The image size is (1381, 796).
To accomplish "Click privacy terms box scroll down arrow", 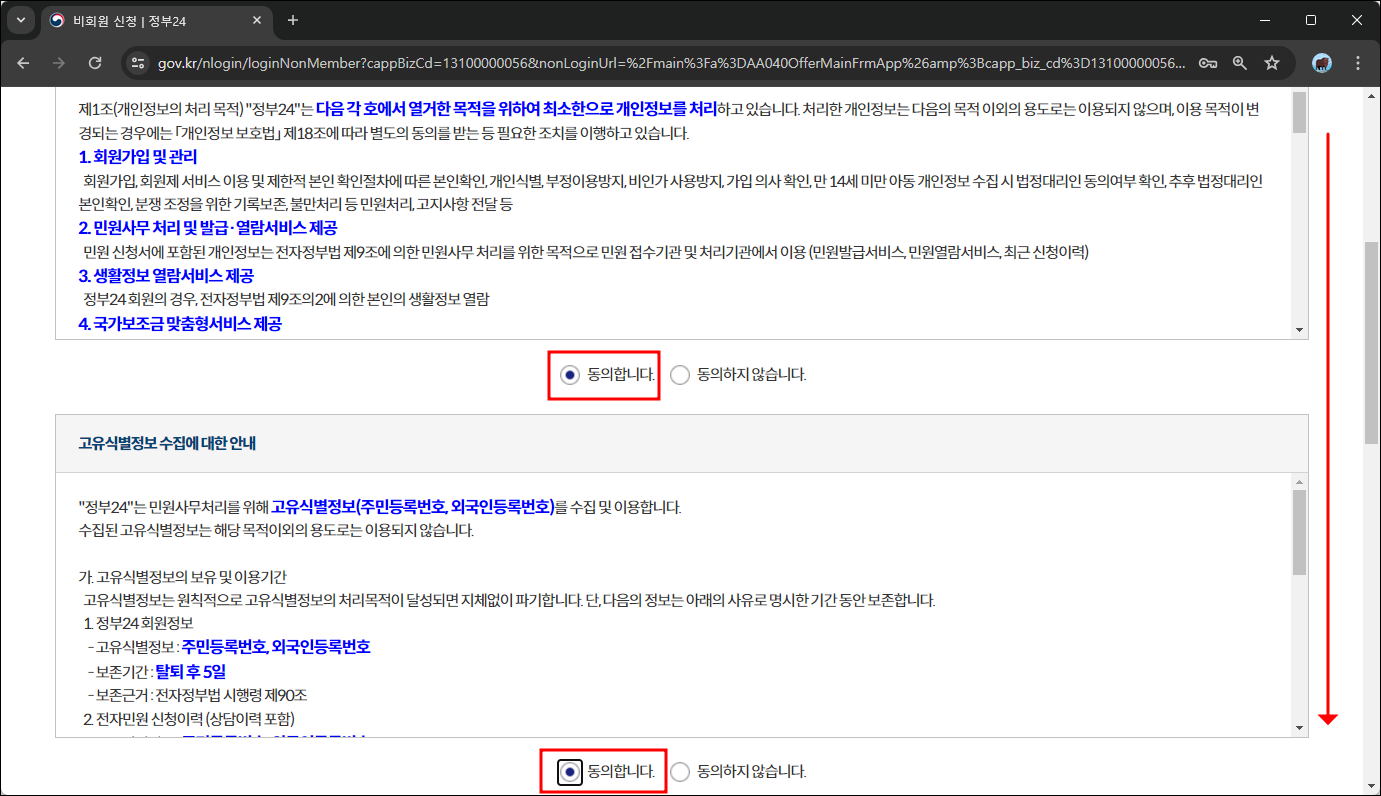I will click(x=1299, y=330).
